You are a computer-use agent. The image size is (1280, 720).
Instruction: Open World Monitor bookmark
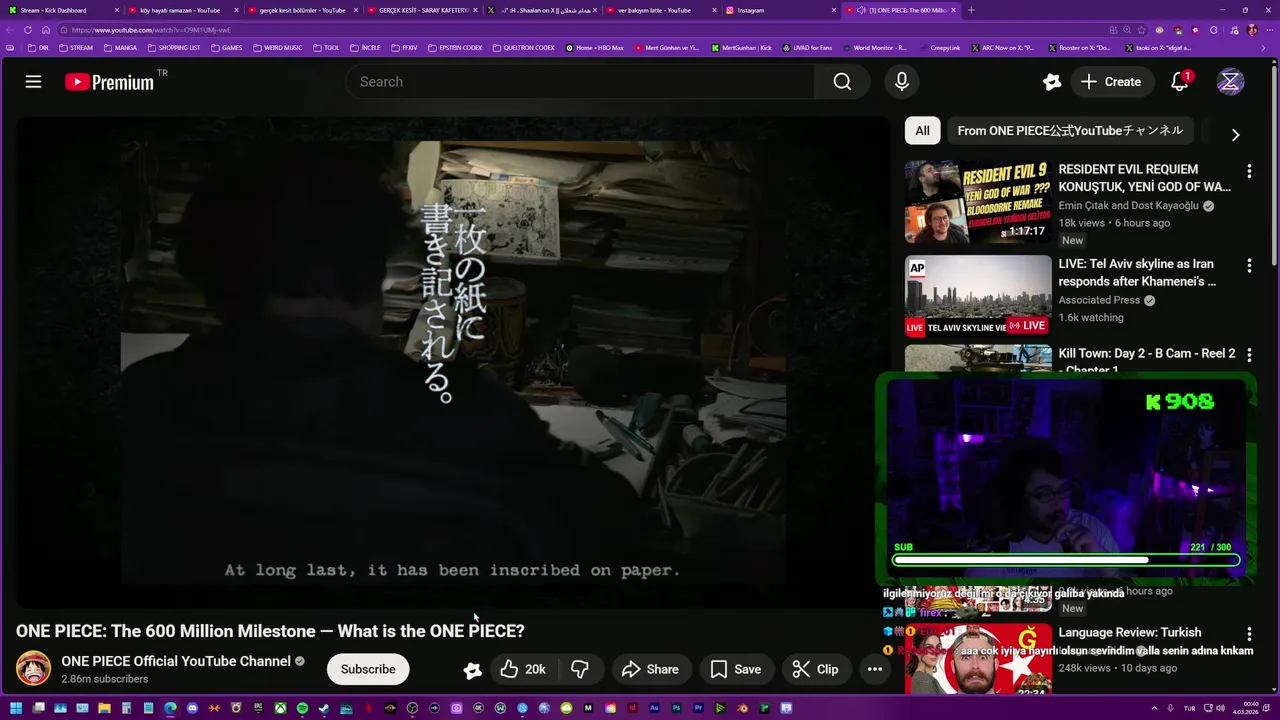point(875,48)
